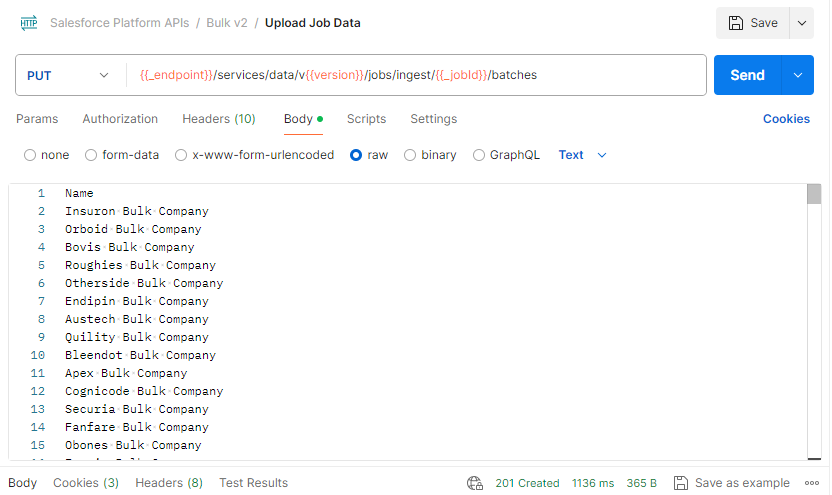Click Bleendot Bulk Company line
Screen dimensions: 832x495
(141, 355)
